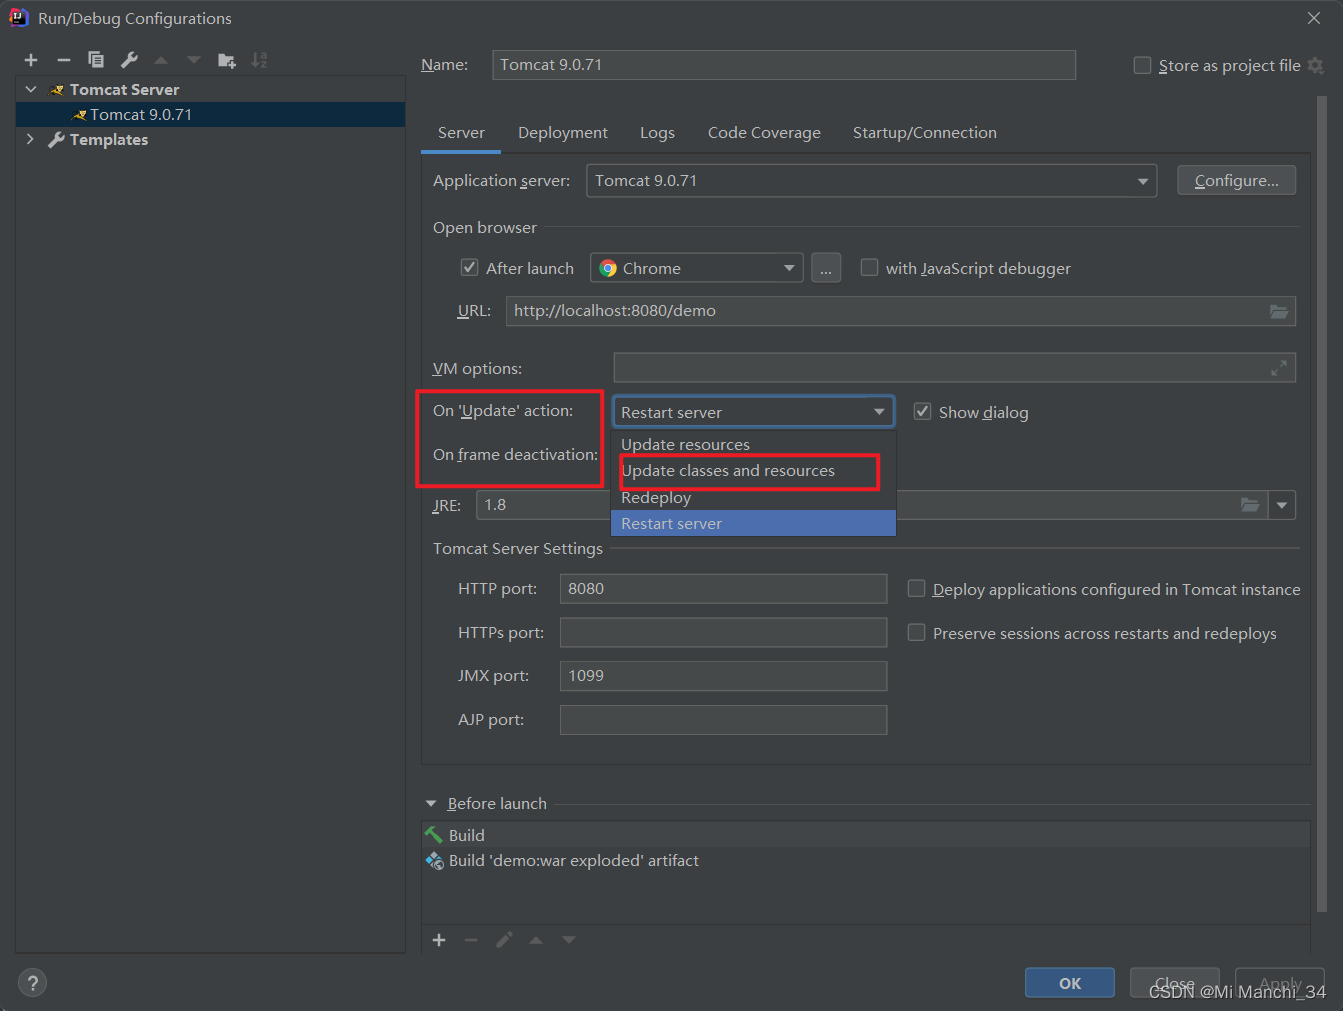Edit the Before launch task with the pencil
Screen dimensions: 1343x1011
point(504,940)
